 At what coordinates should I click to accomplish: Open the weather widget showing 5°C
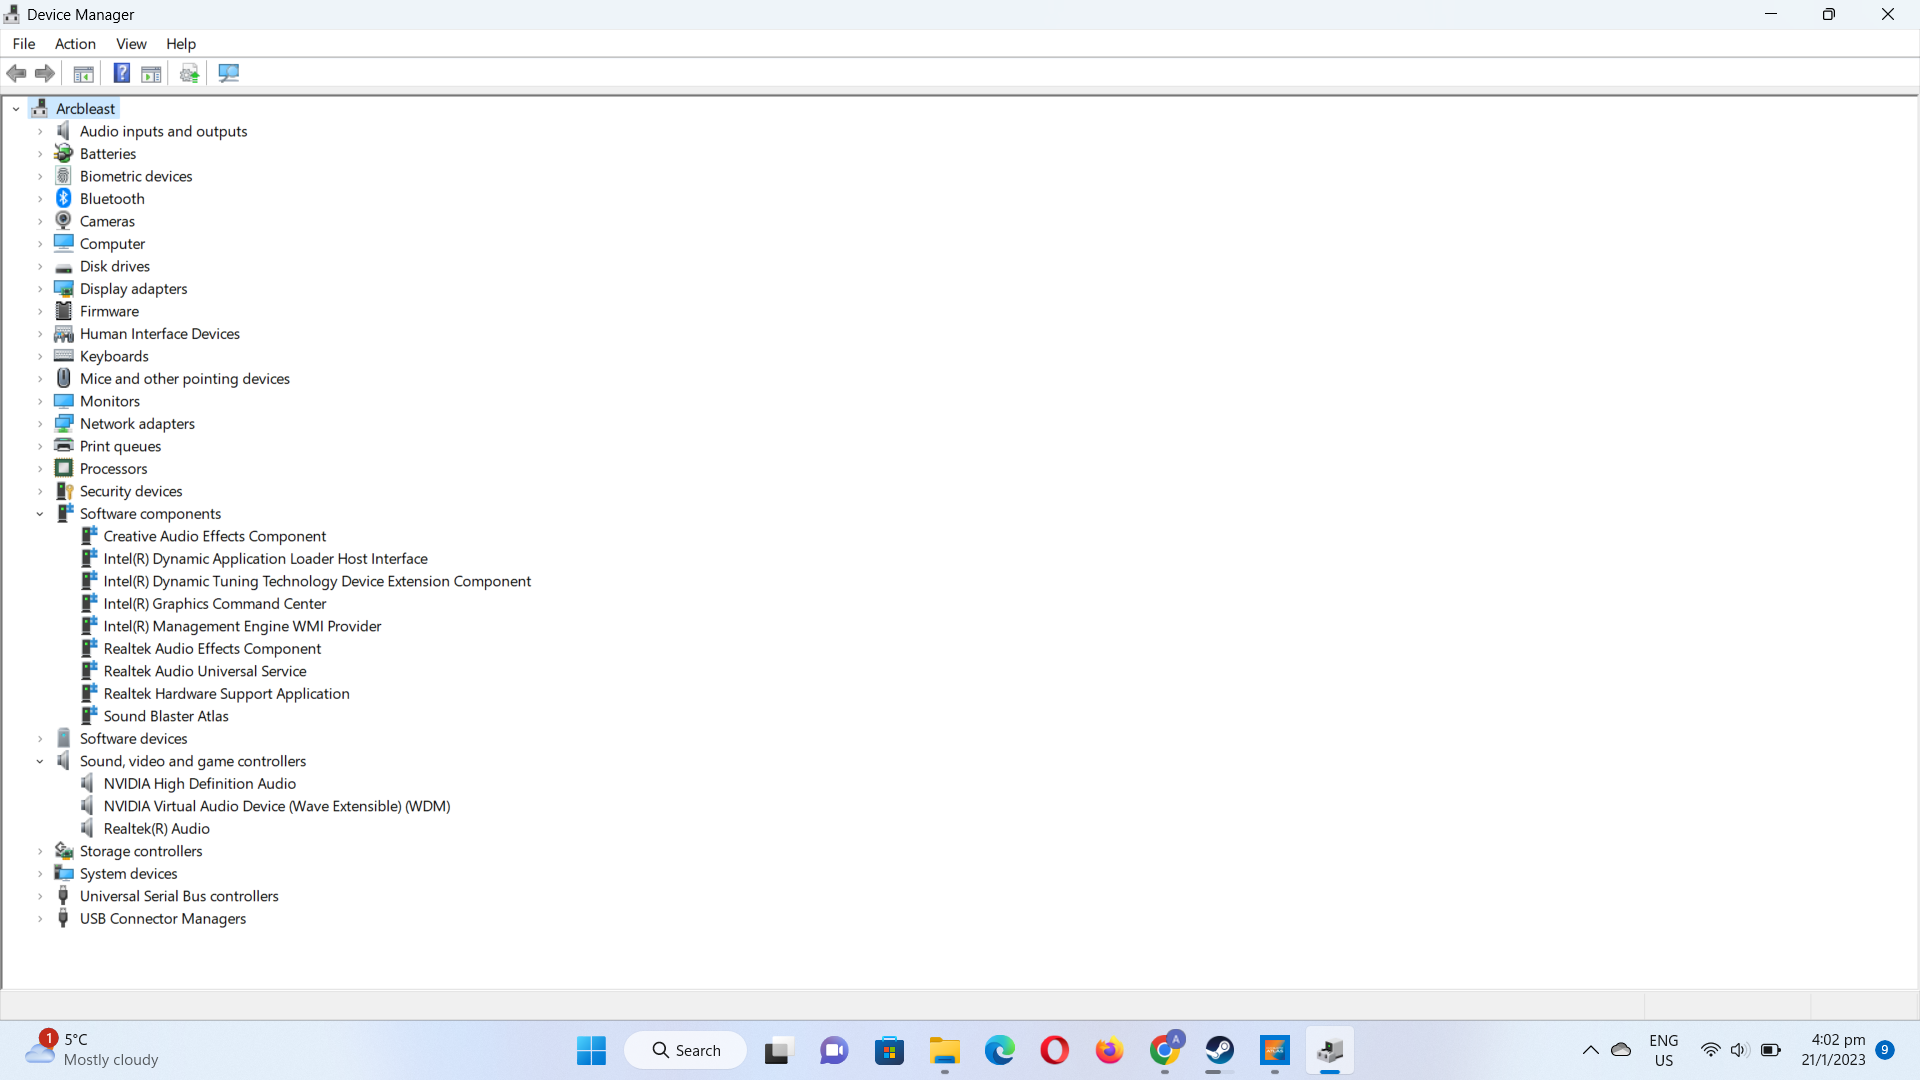click(x=92, y=1049)
